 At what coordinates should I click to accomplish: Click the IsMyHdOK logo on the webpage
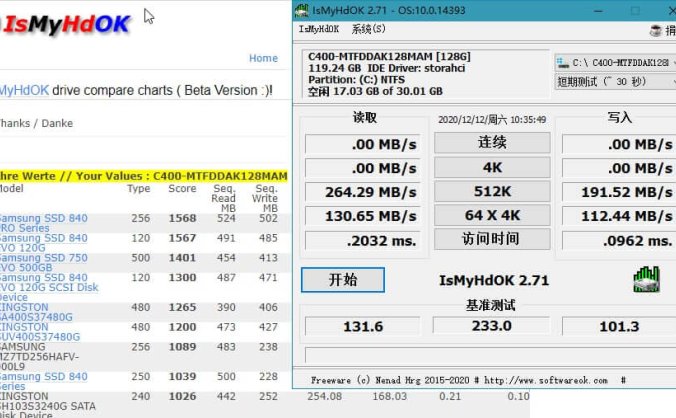65,25
